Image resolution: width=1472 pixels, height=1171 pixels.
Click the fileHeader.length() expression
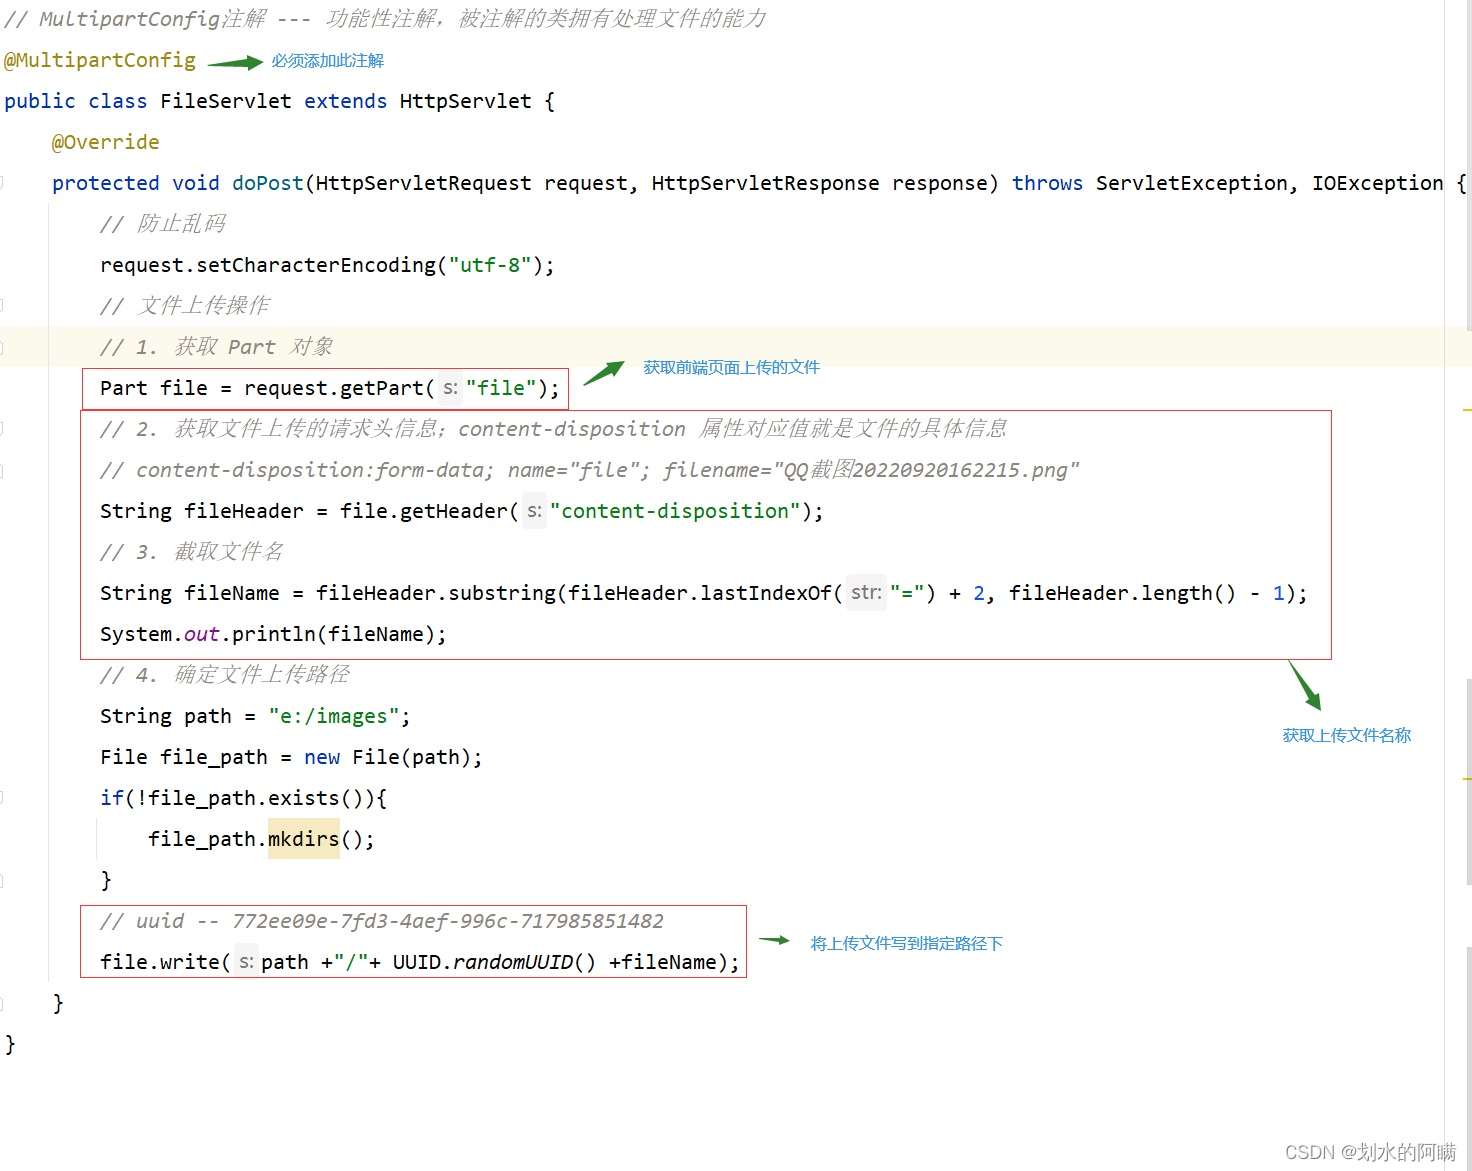(1123, 593)
